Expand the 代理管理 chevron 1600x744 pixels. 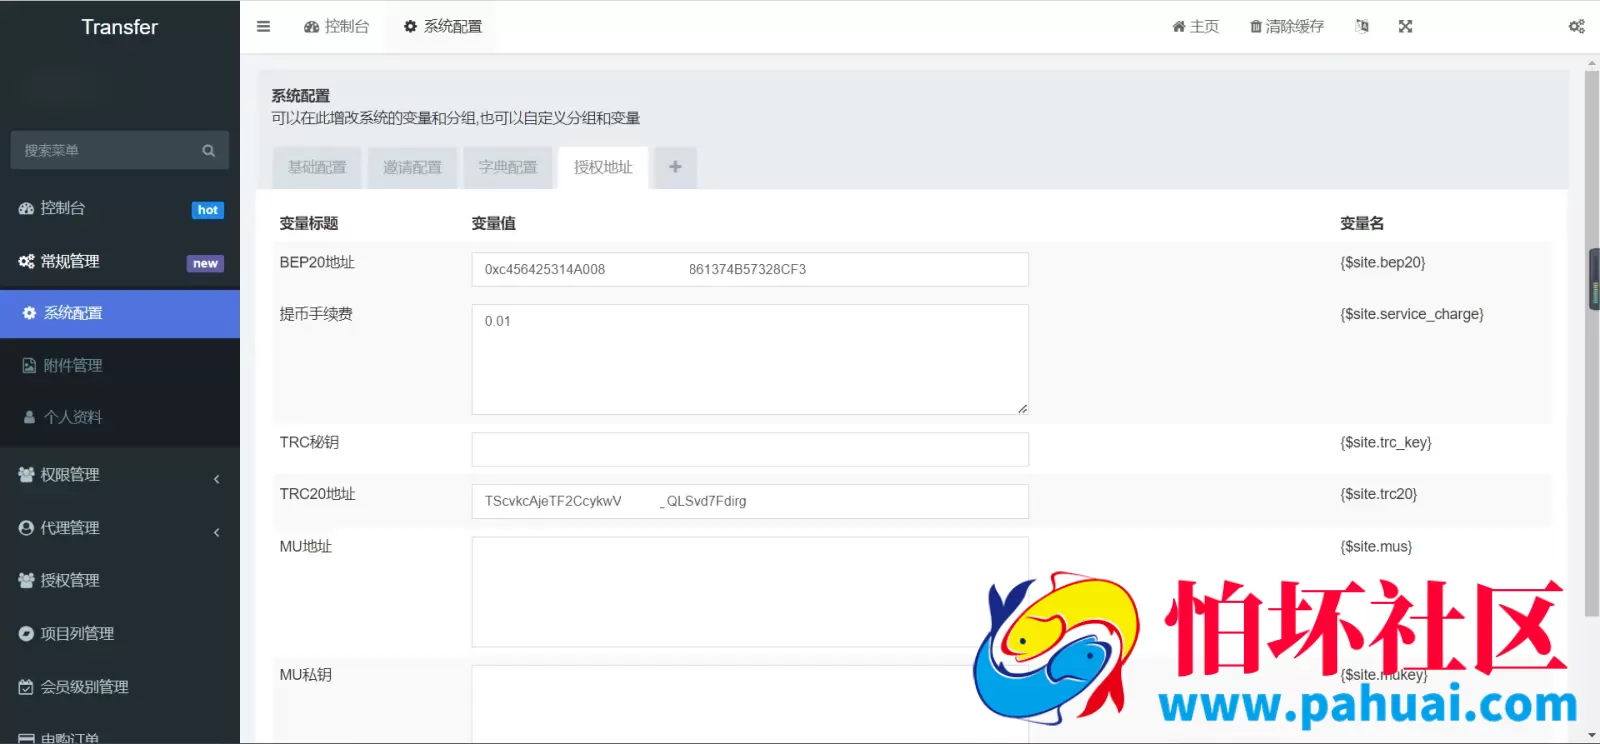pyautogui.click(x=217, y=533)
